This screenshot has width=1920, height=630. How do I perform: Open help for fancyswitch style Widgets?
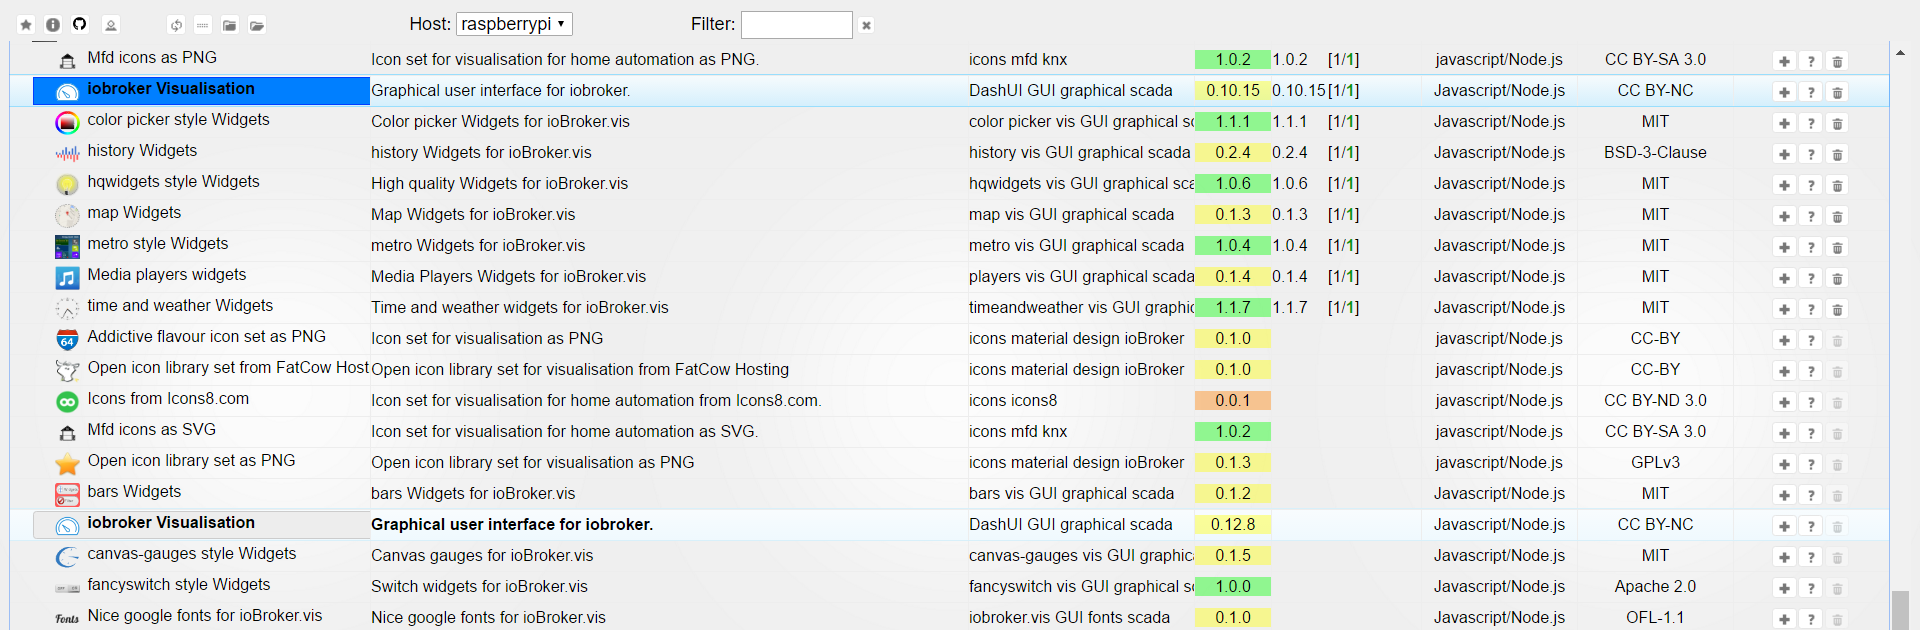1811,588
